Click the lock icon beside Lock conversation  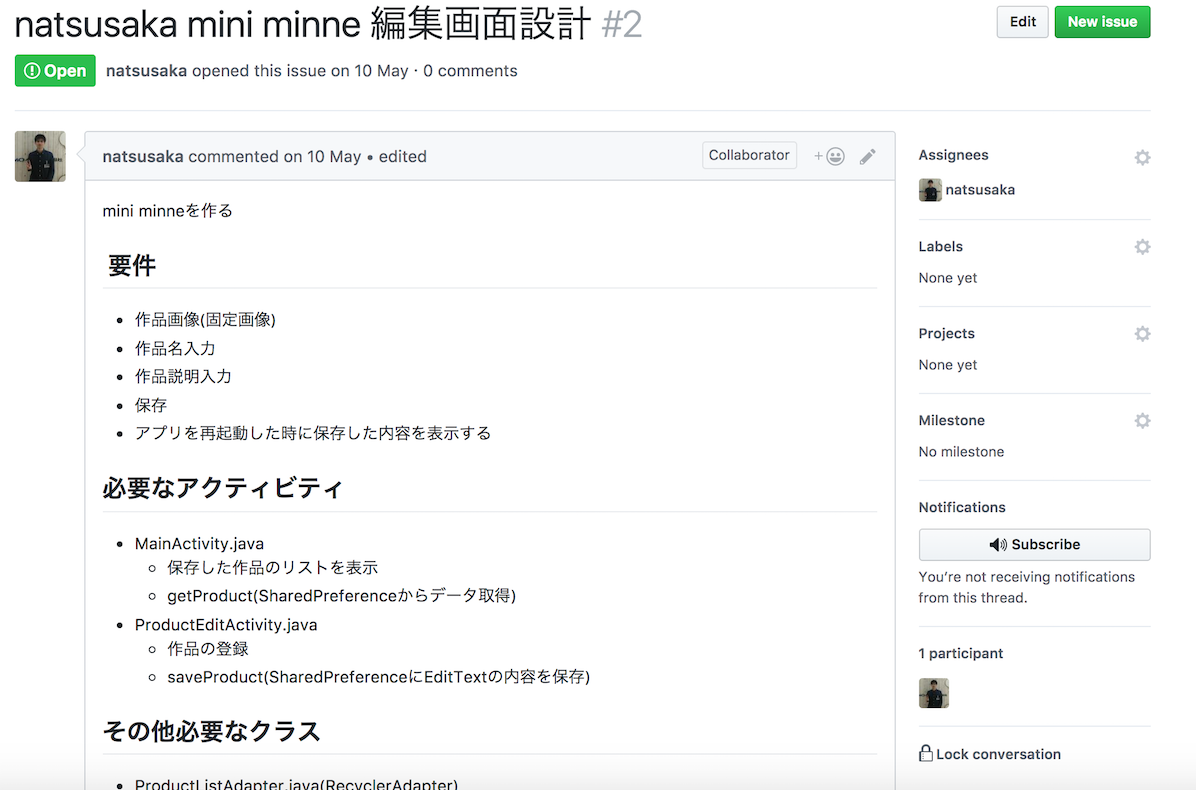click(926, 754)
